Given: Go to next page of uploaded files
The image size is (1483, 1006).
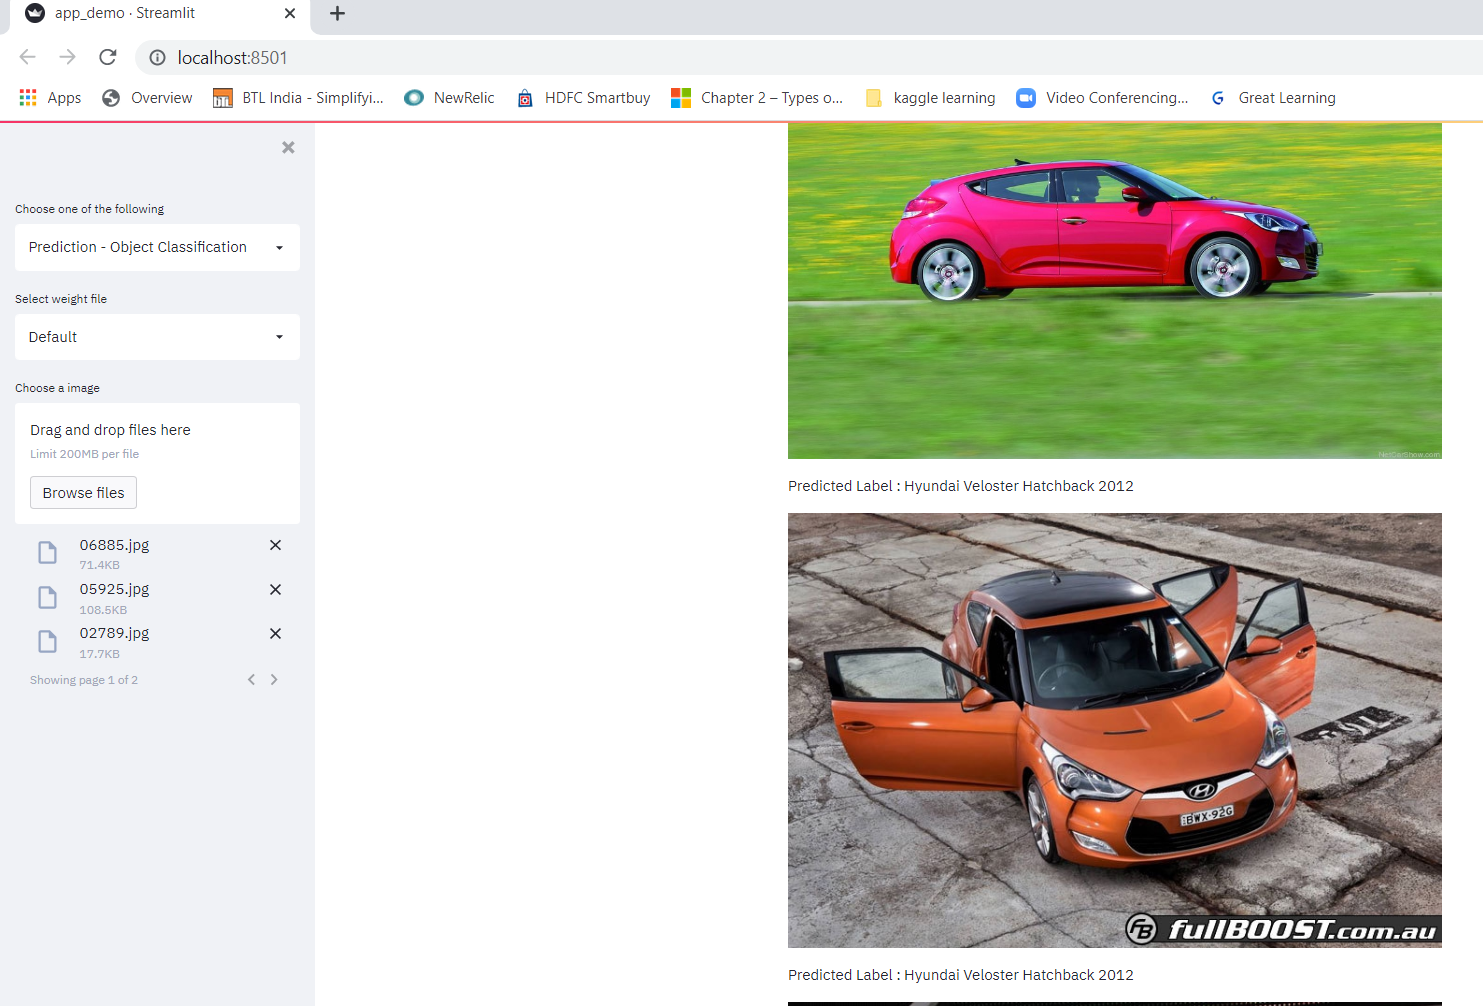Looking at the screenshot, I should (274, 679).
